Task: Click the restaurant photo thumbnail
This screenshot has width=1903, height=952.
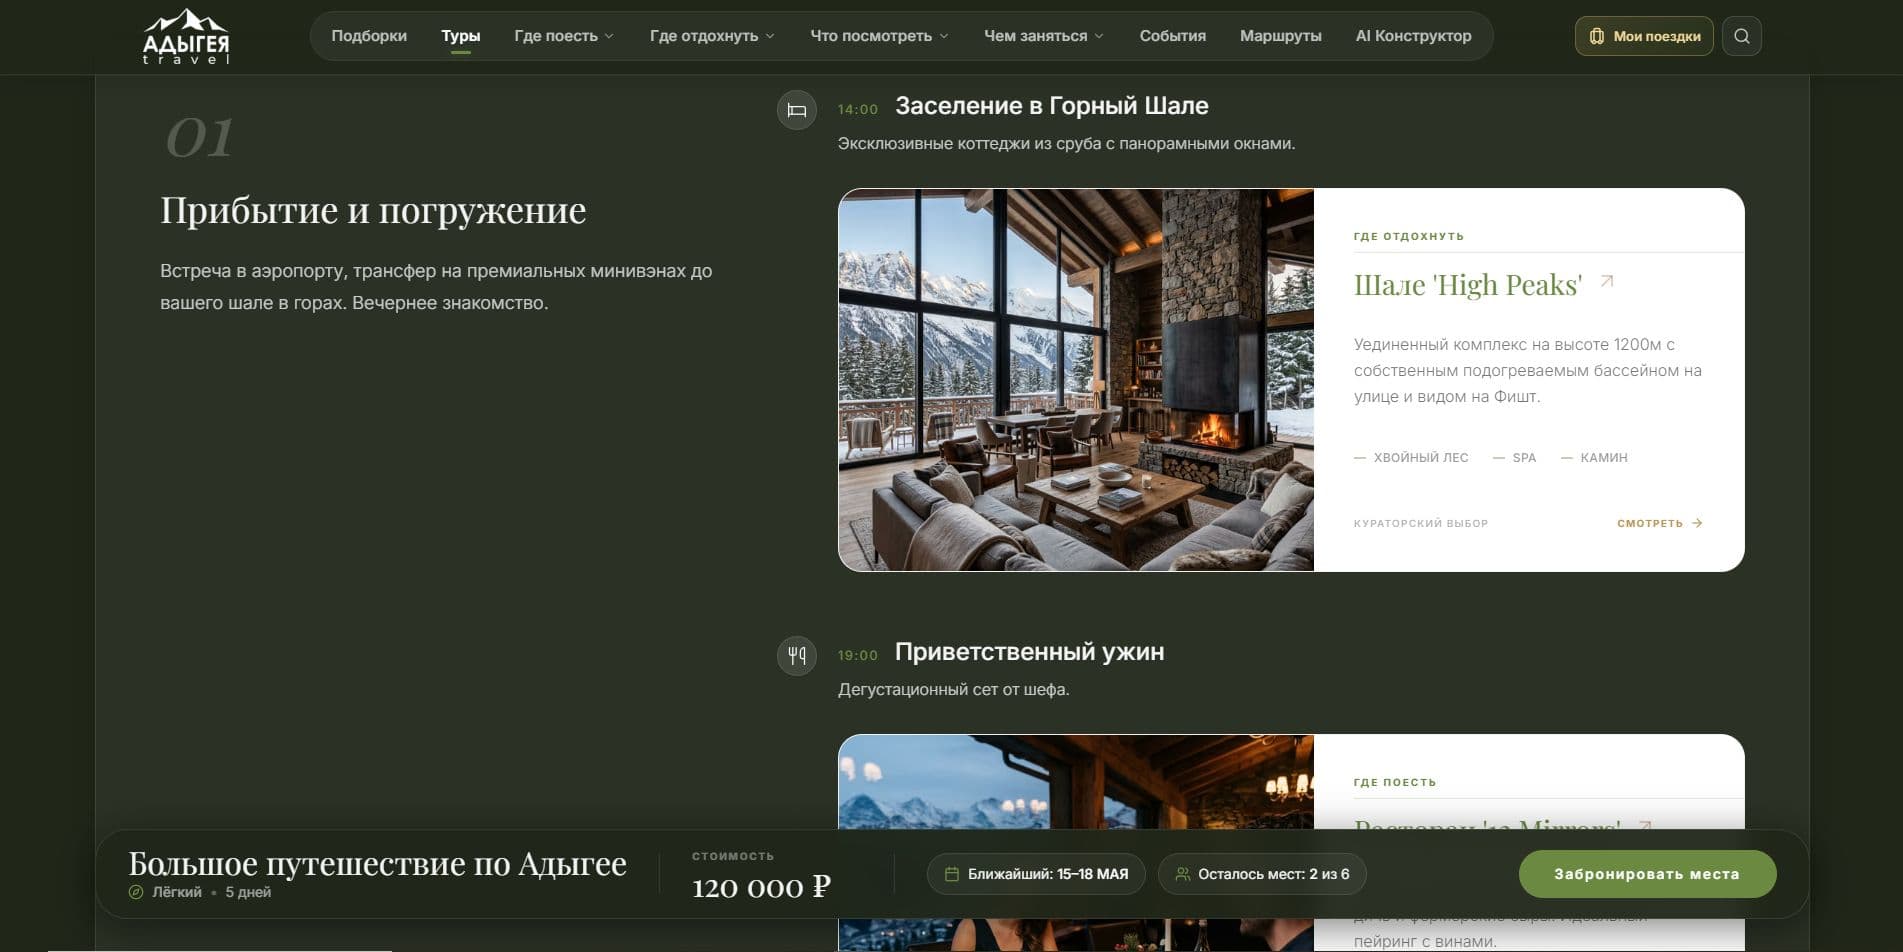Action: pyautogui.click(x=1076, y=783)
